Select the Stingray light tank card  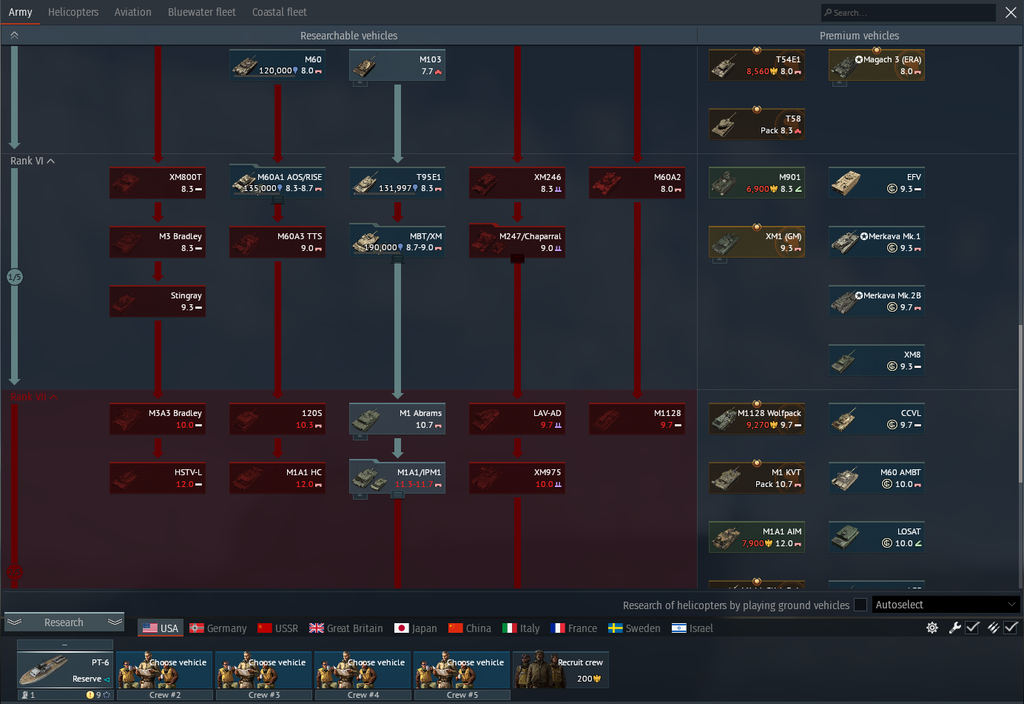coord(157,301)
